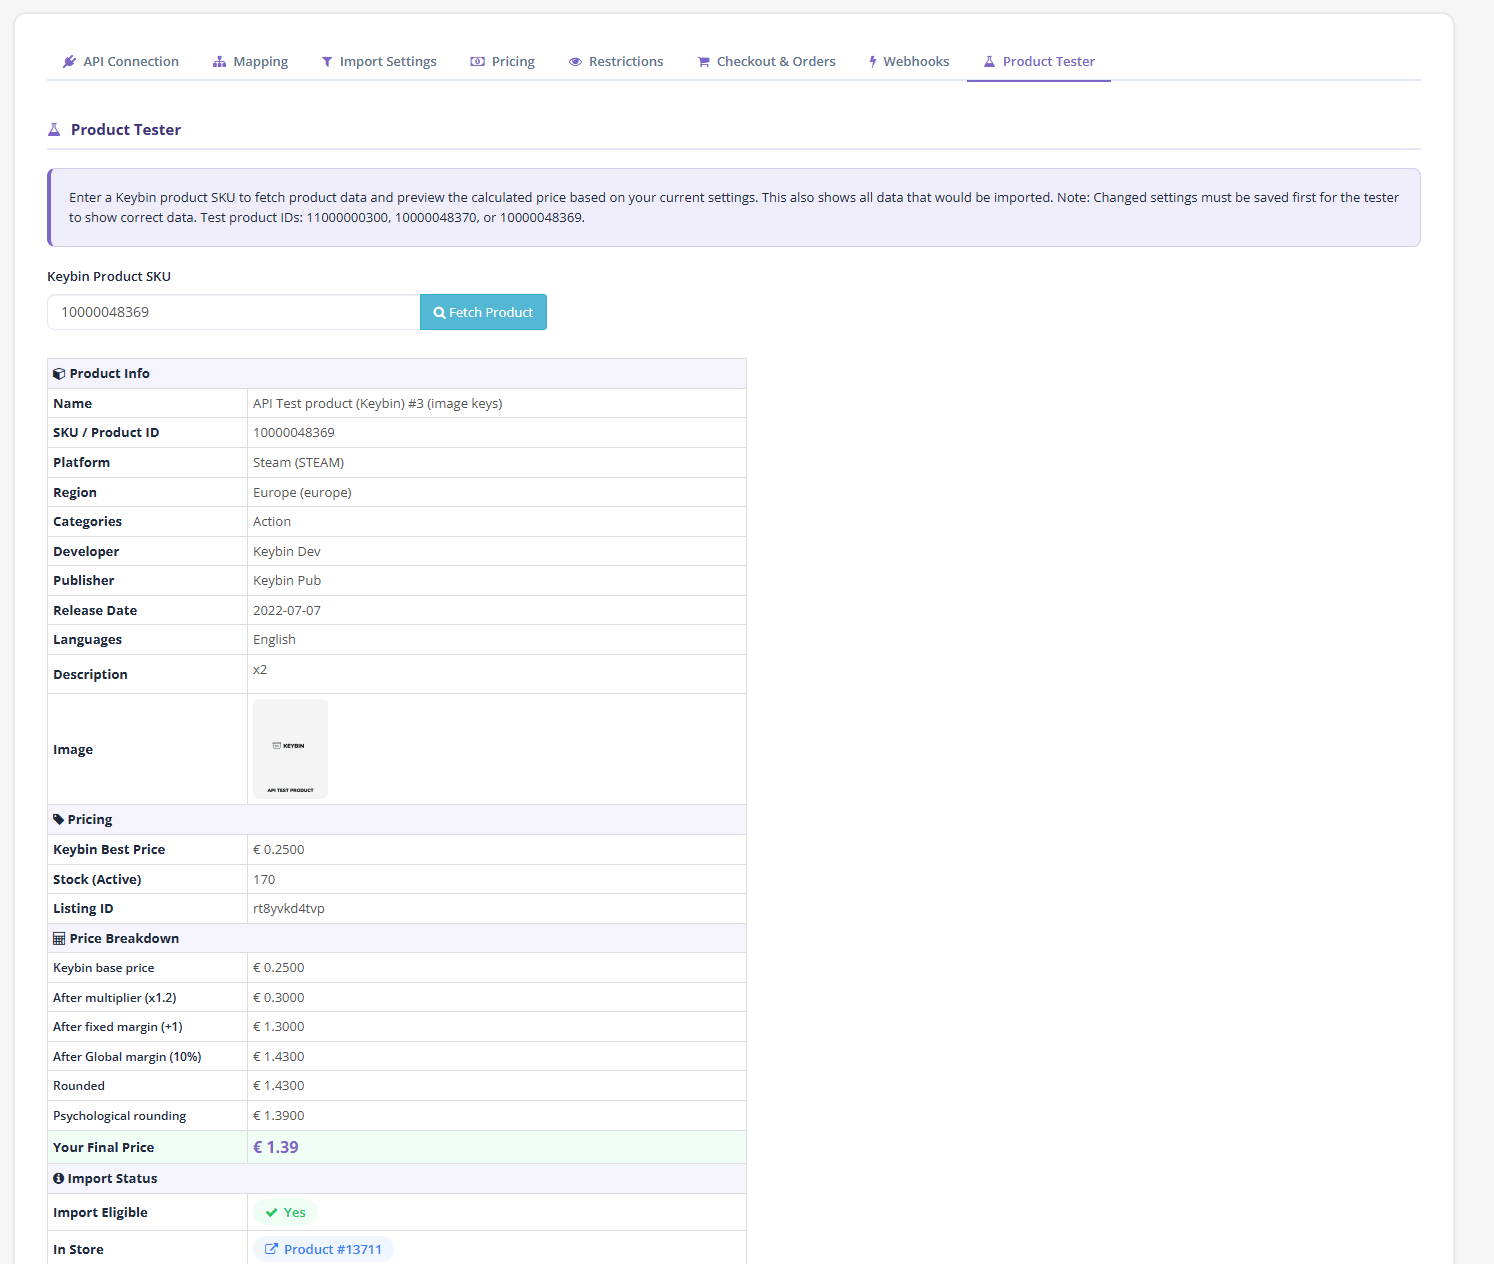
Task: Click the final price value € 1.39
Action: click(276, 1147)
